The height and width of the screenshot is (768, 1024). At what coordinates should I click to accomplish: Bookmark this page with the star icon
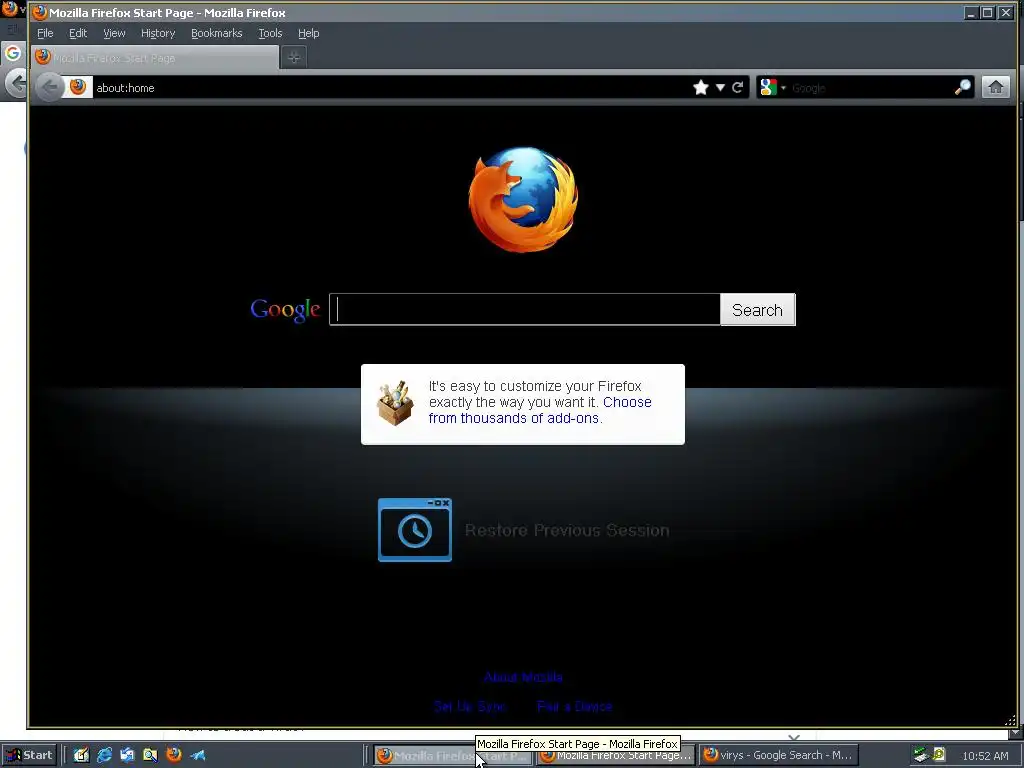701,88
